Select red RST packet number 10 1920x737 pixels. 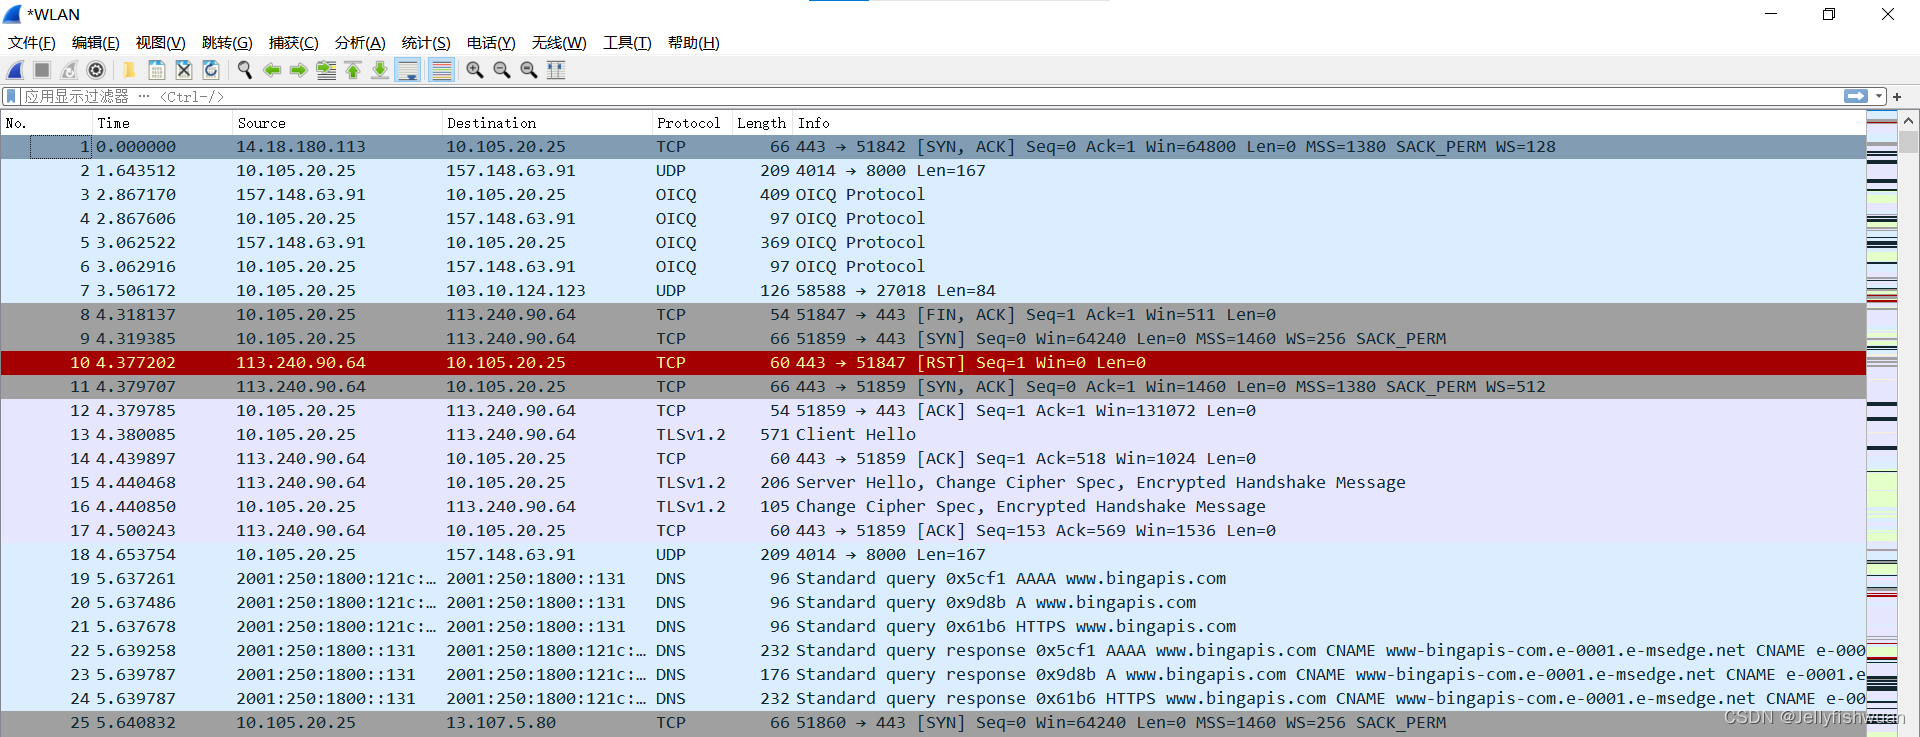tap(933, 363)
